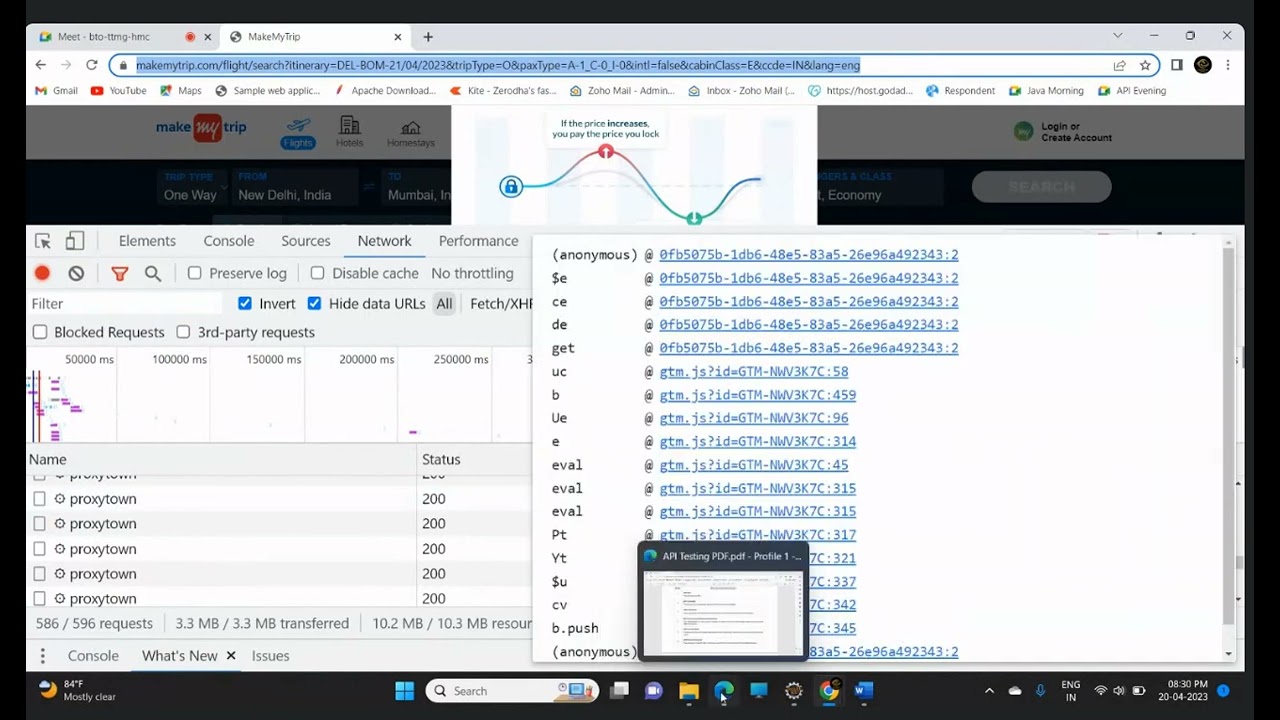Screen dimensions: 1280x720
Task: Bookmark this page with the star icon
Action: [1145, 65]
